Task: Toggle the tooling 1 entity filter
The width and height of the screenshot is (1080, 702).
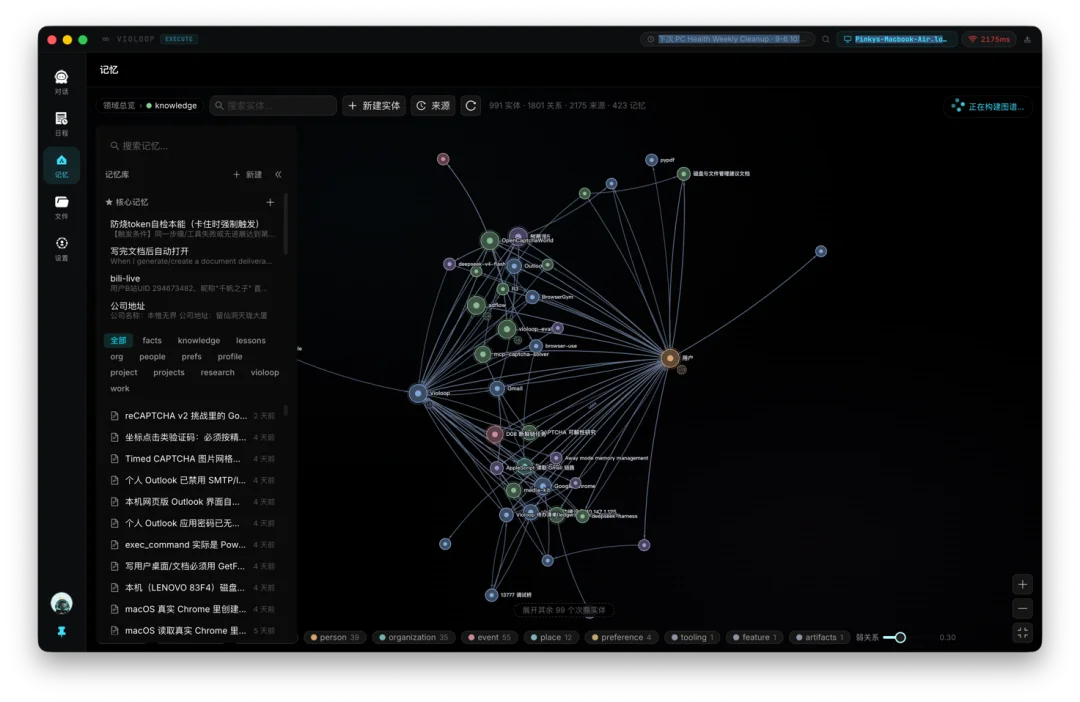Action: 693,637
